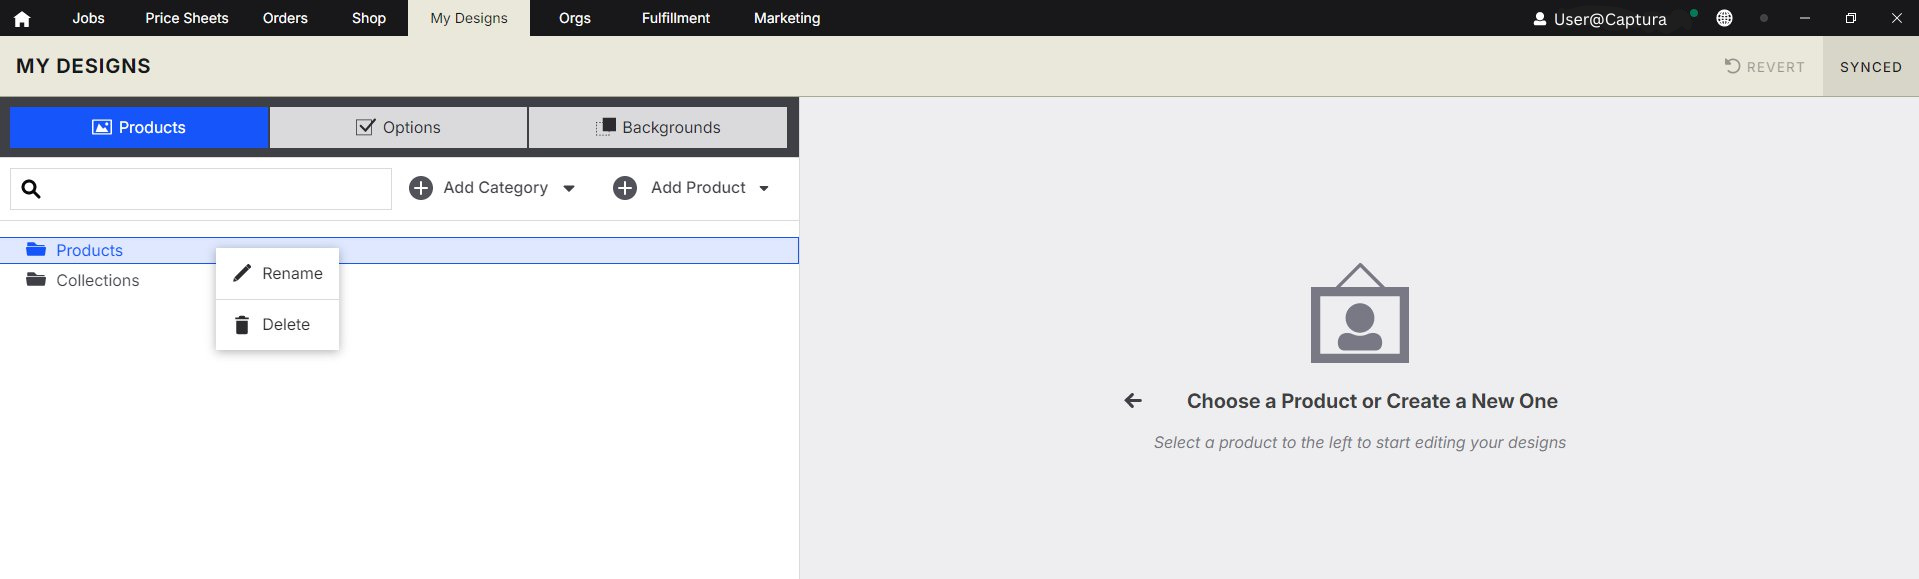Switch to the Backgrounds tab
The height and width of the screenshot is (579, 1919).
click(x=658, y=127)
